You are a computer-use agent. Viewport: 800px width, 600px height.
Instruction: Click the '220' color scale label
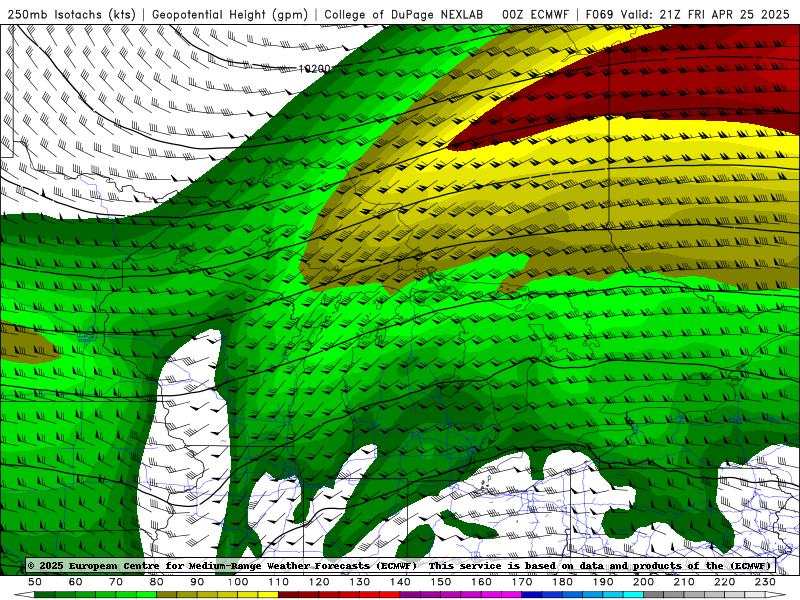724,582
